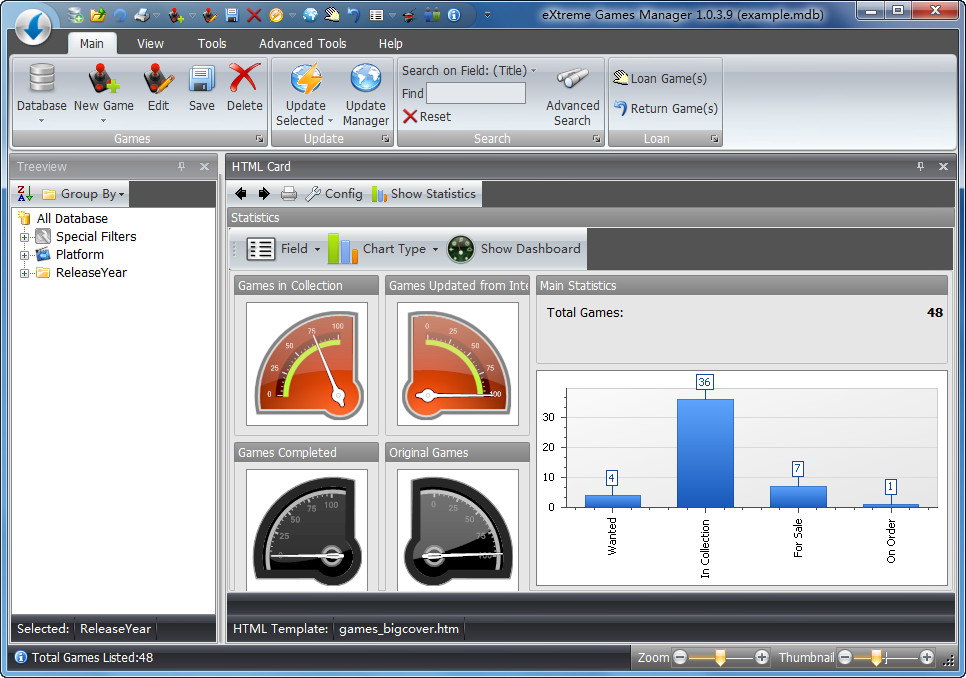Pin the HTML Card panel
Viewport: 966px width, 678px height.
click(920, 166)
